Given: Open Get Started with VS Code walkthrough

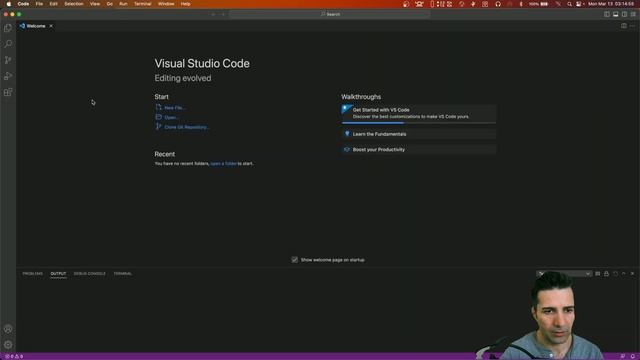Looking at the screenshot, I should pyautogui.click(x=418, y=113).
